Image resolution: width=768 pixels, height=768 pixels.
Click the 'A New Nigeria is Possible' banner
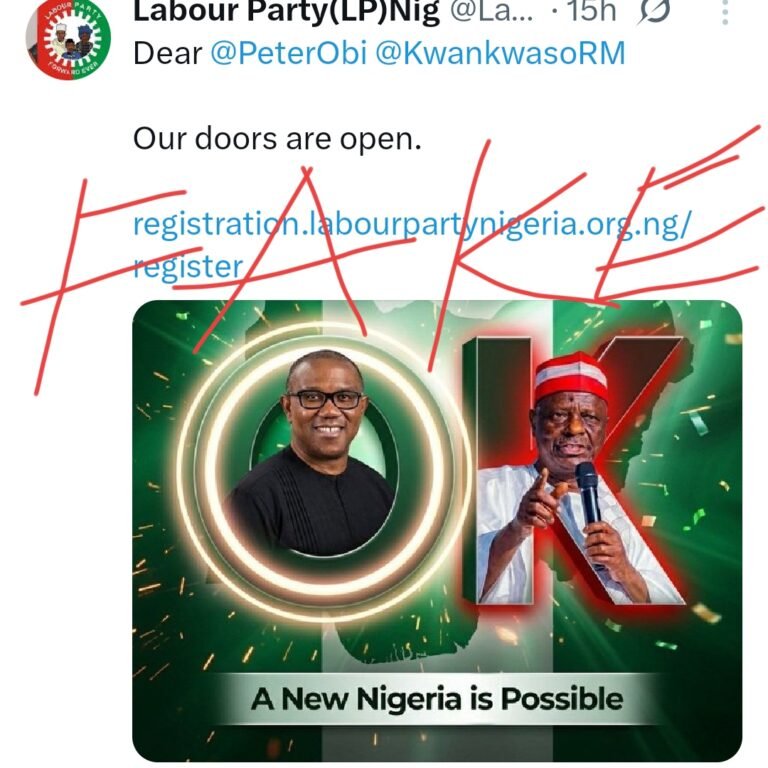pyautogui.click(x=437, y=697)
